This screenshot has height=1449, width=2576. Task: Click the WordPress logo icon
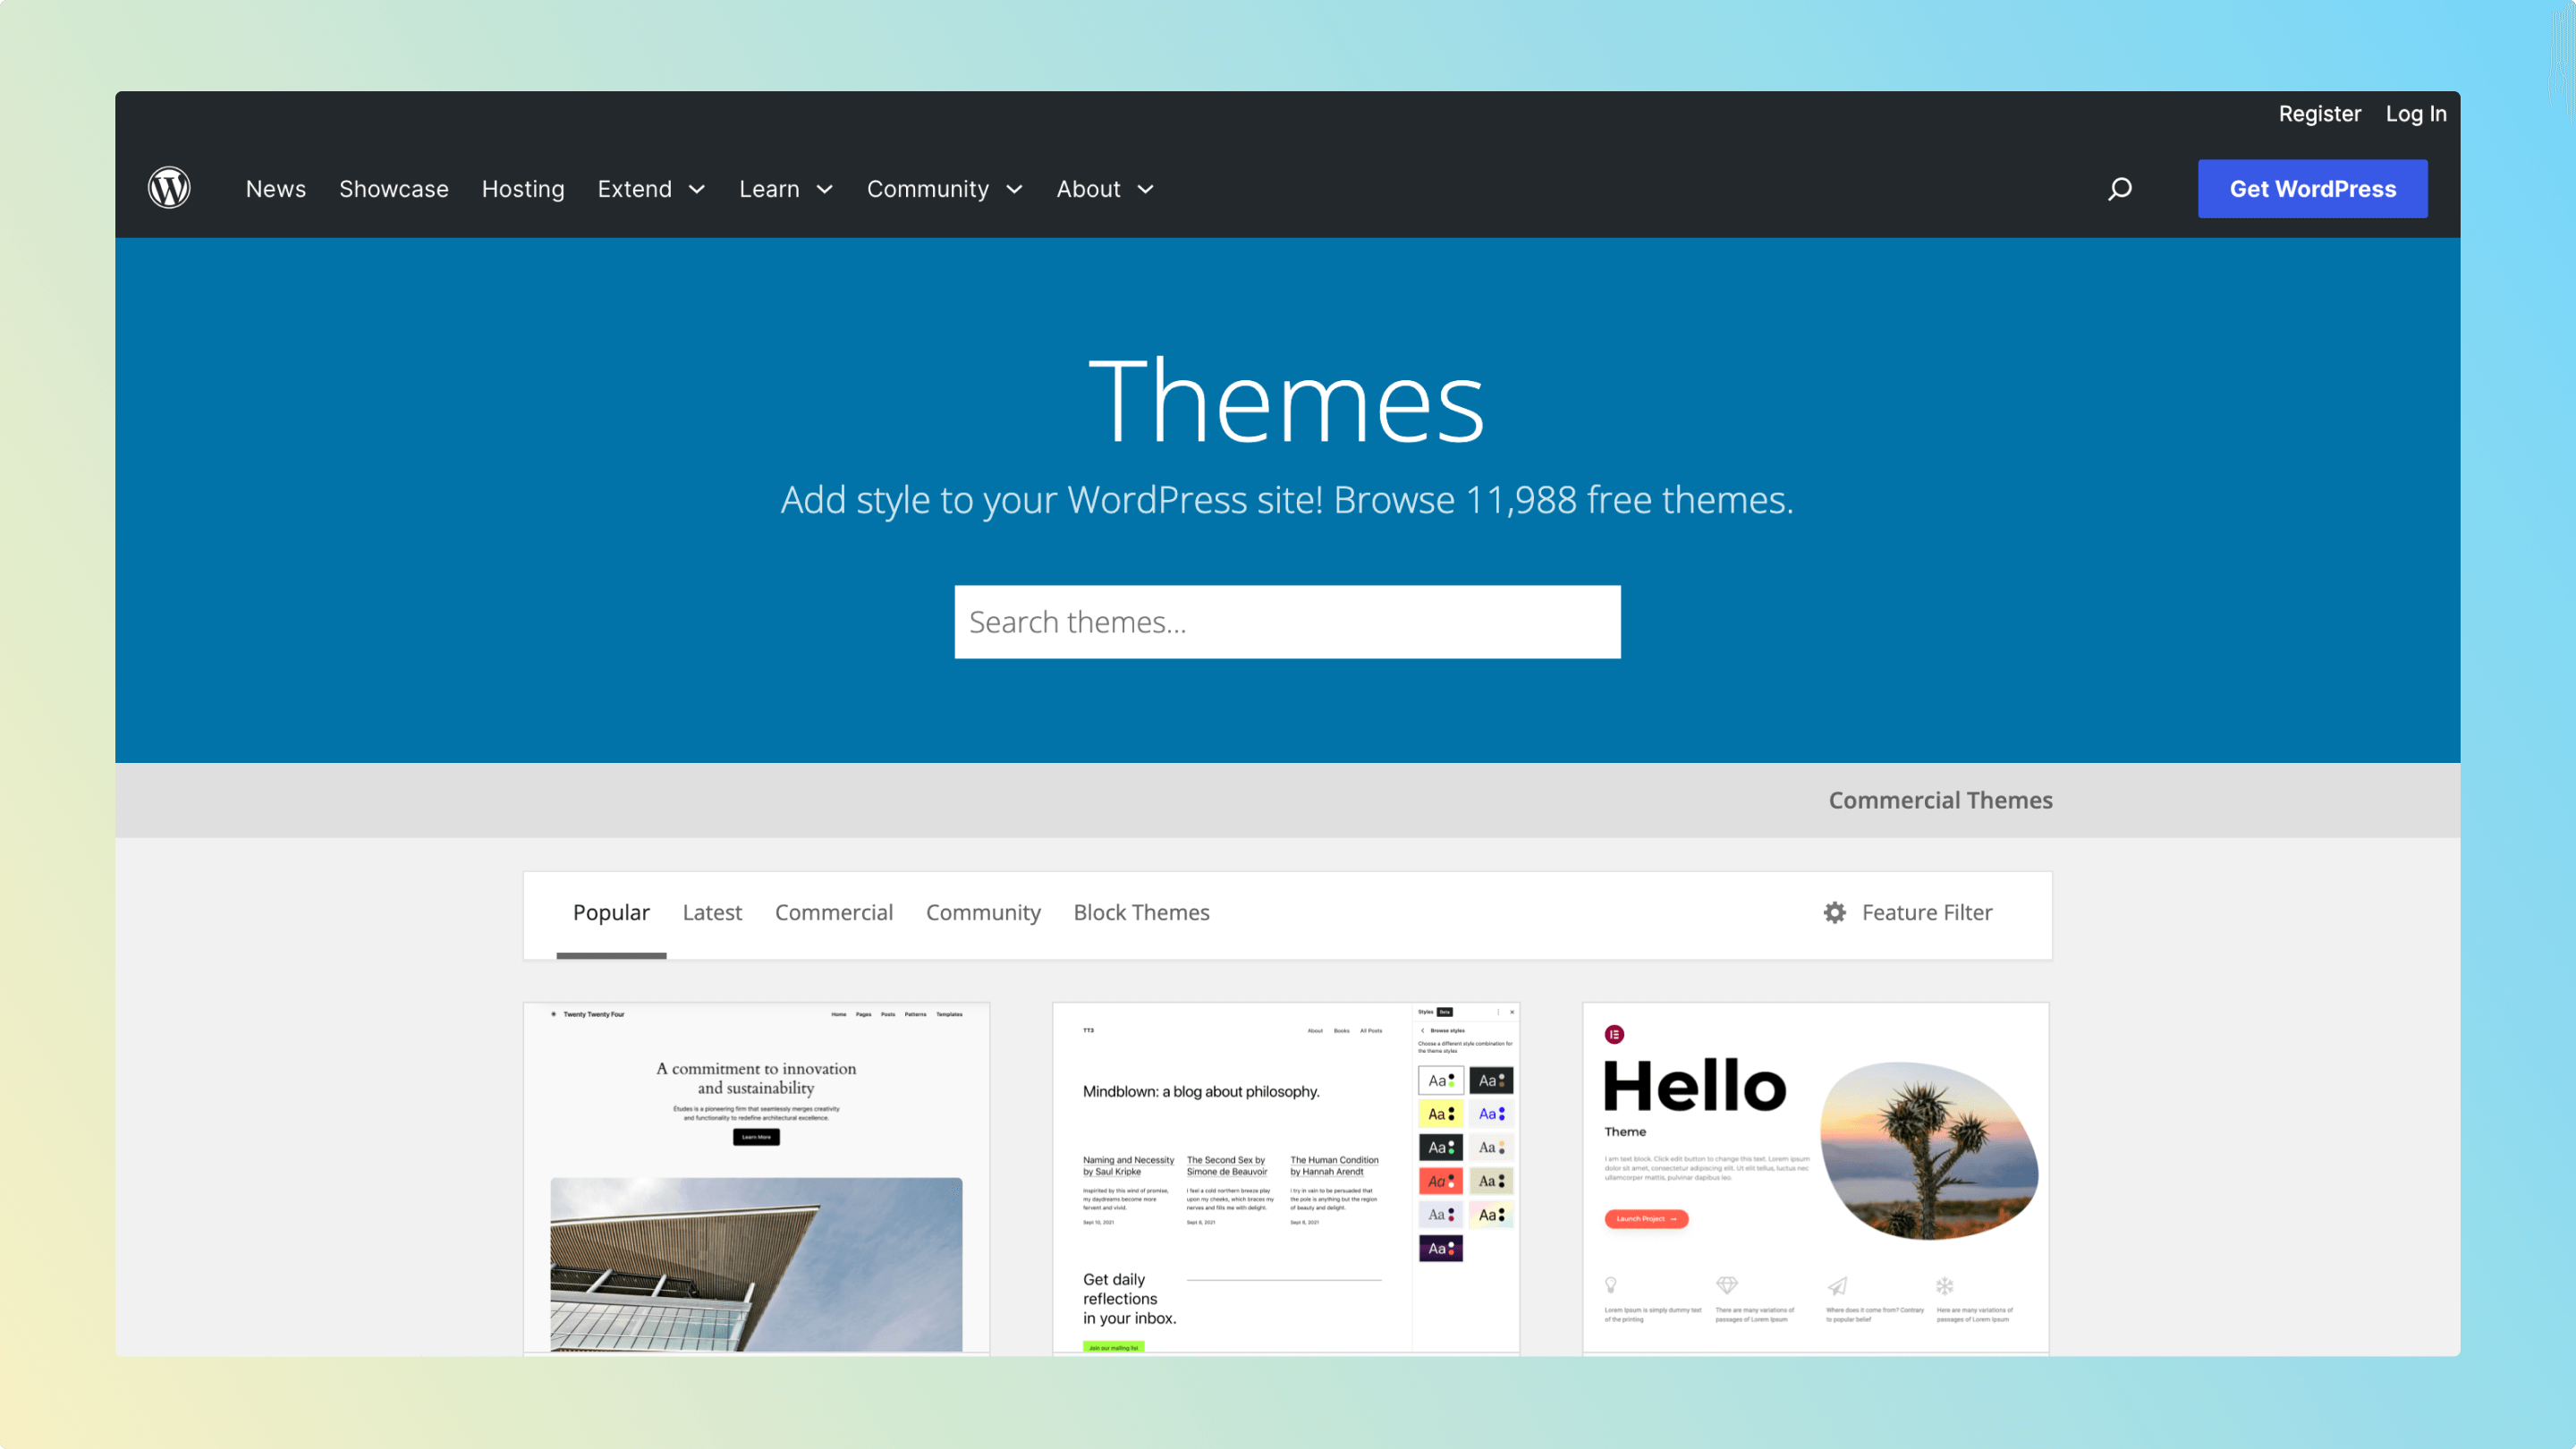[169, 188]
